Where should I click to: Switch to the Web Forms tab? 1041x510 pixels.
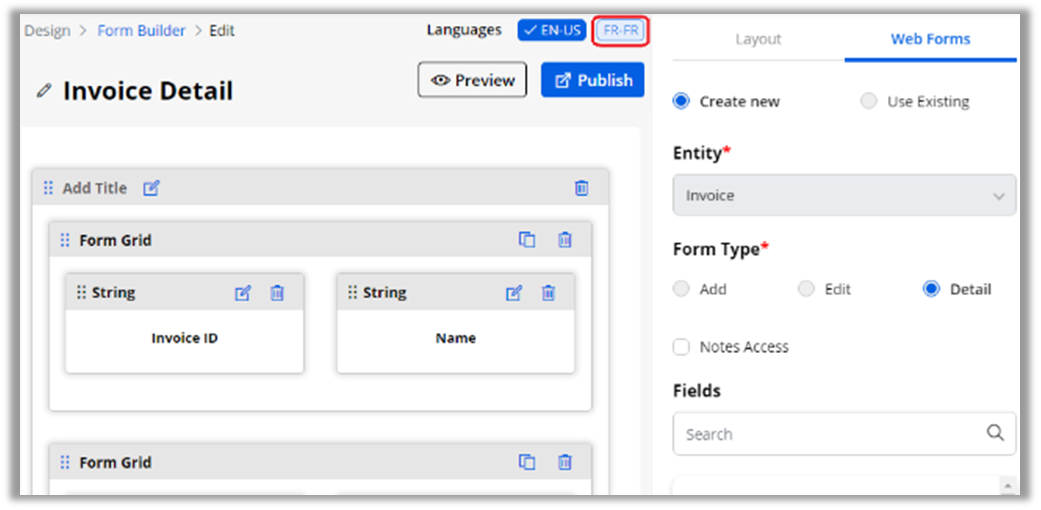coord(930,39)
